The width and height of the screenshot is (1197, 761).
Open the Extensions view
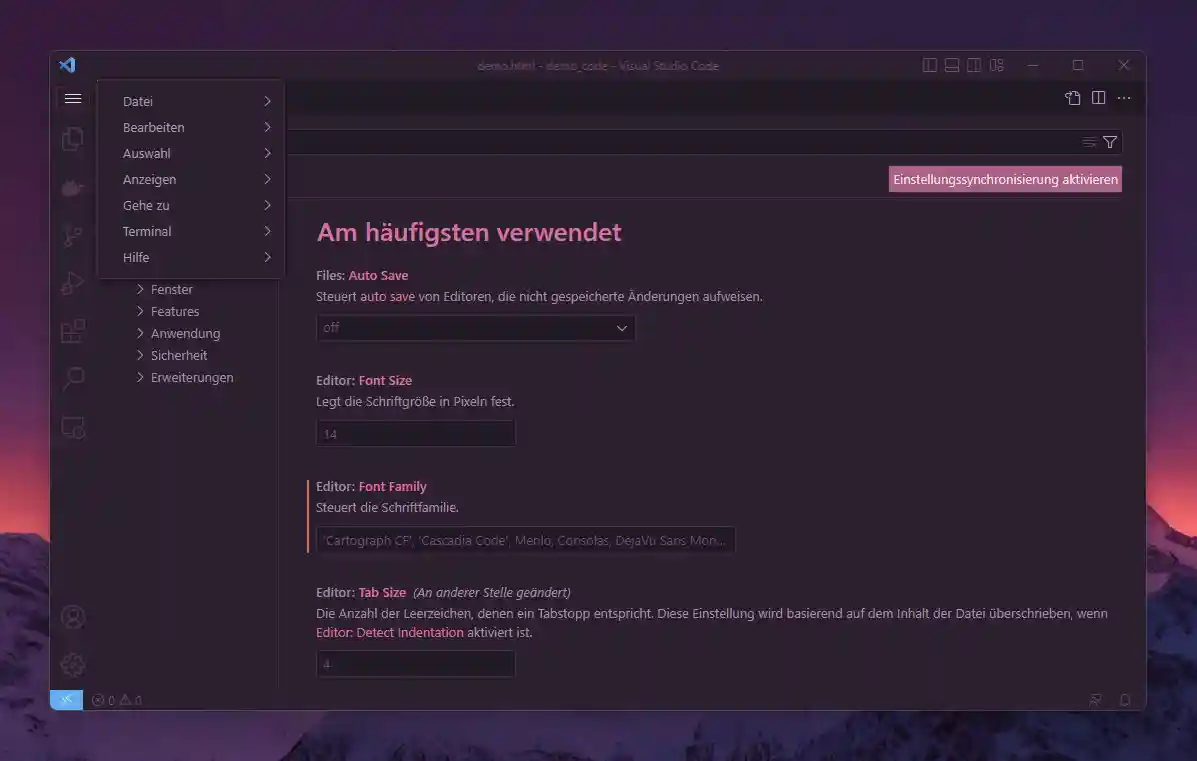coord(73,331)
